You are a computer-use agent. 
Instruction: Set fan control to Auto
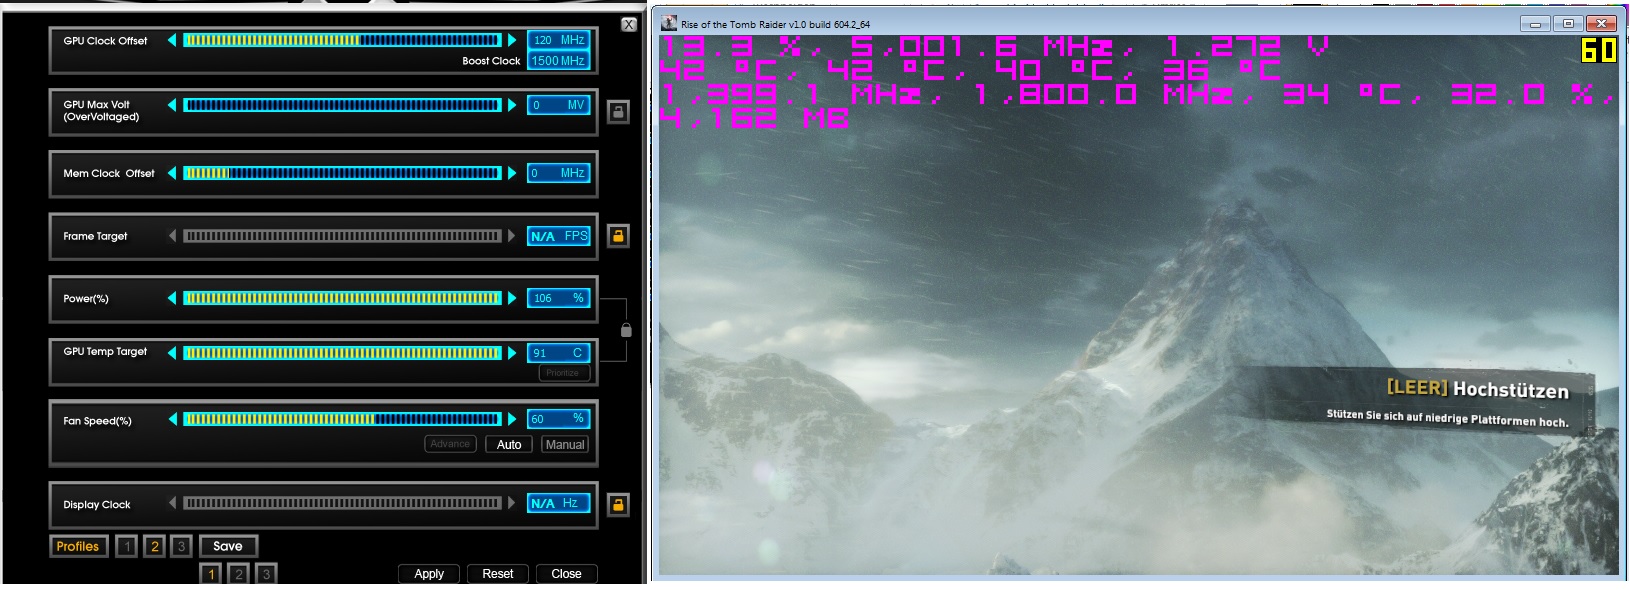pos(509,445)
